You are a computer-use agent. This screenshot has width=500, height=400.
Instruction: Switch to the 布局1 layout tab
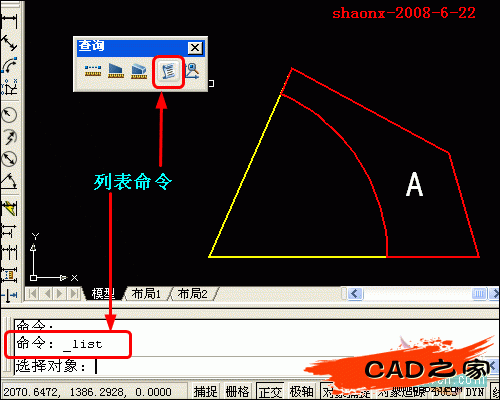[146, 294]
